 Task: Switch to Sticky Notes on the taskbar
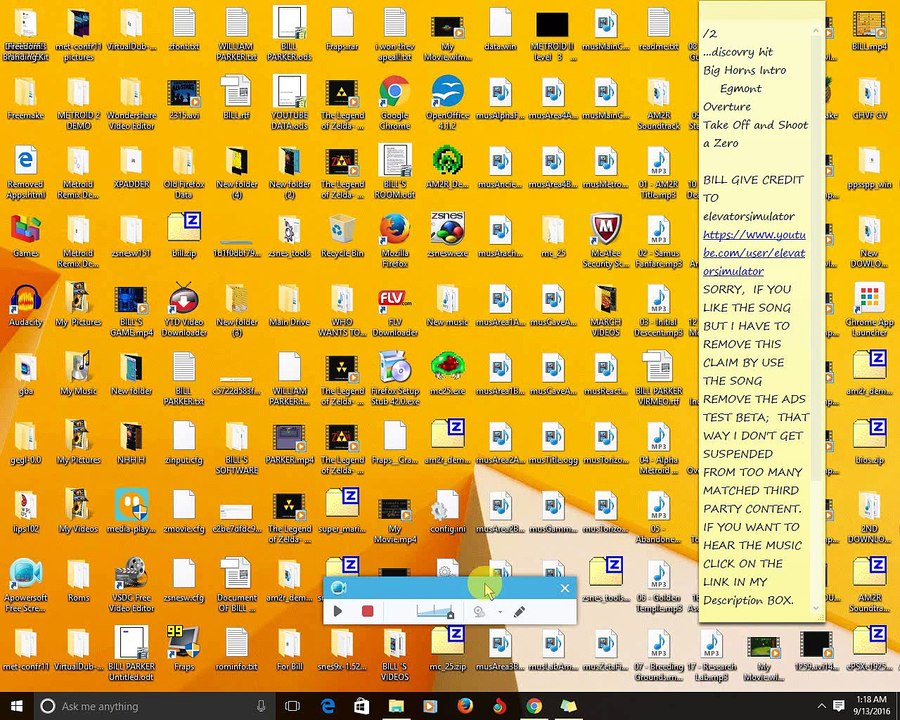[x=569, y=706]
